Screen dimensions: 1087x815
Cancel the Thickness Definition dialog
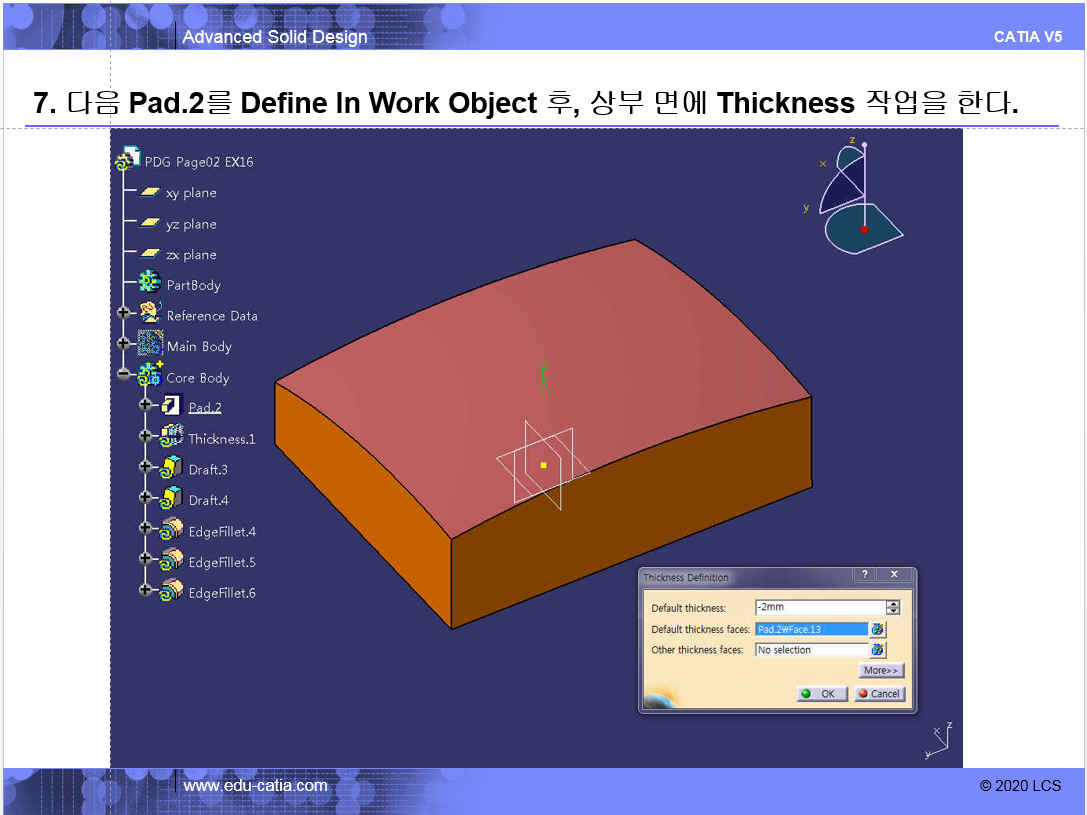879,693
